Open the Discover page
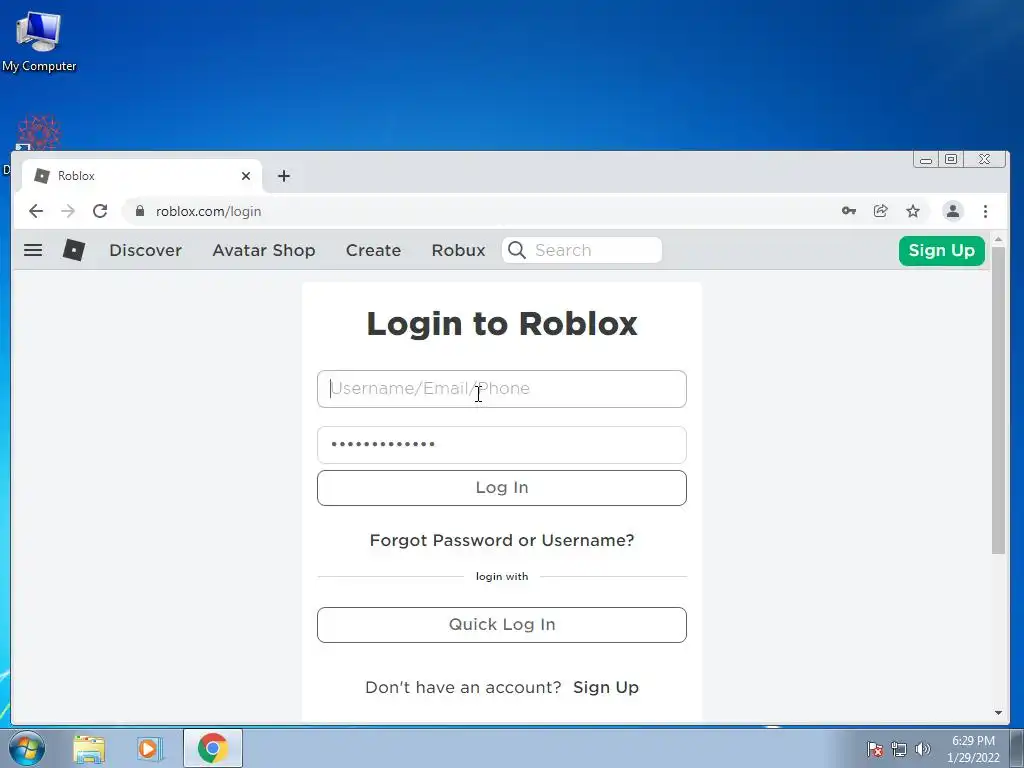Screen dimensions: 1024x768 click(x=146, y=250)
